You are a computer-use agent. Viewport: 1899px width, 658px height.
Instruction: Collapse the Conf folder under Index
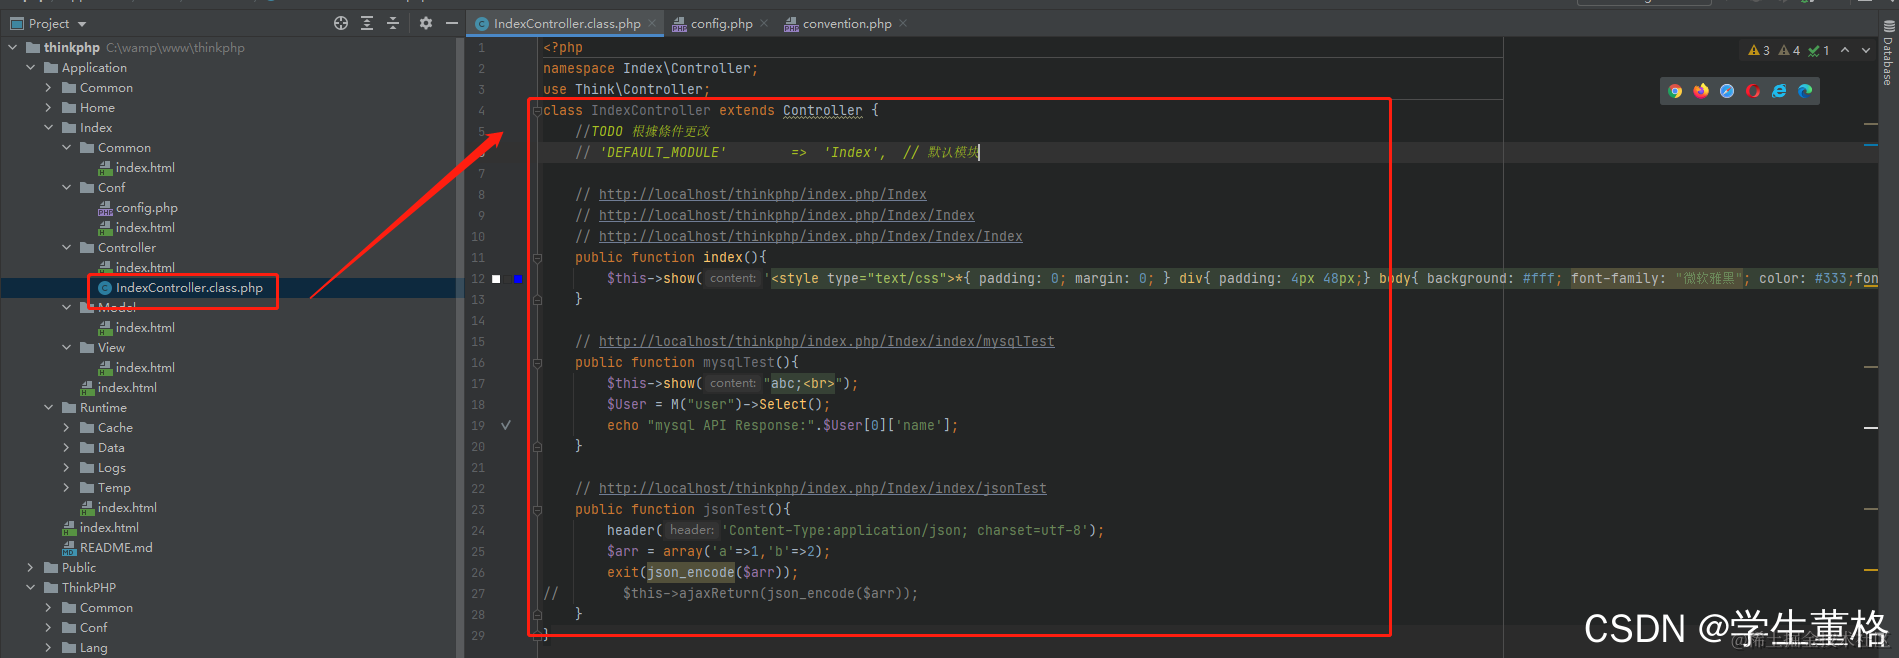pyautogui.click(x=66, y=187)
